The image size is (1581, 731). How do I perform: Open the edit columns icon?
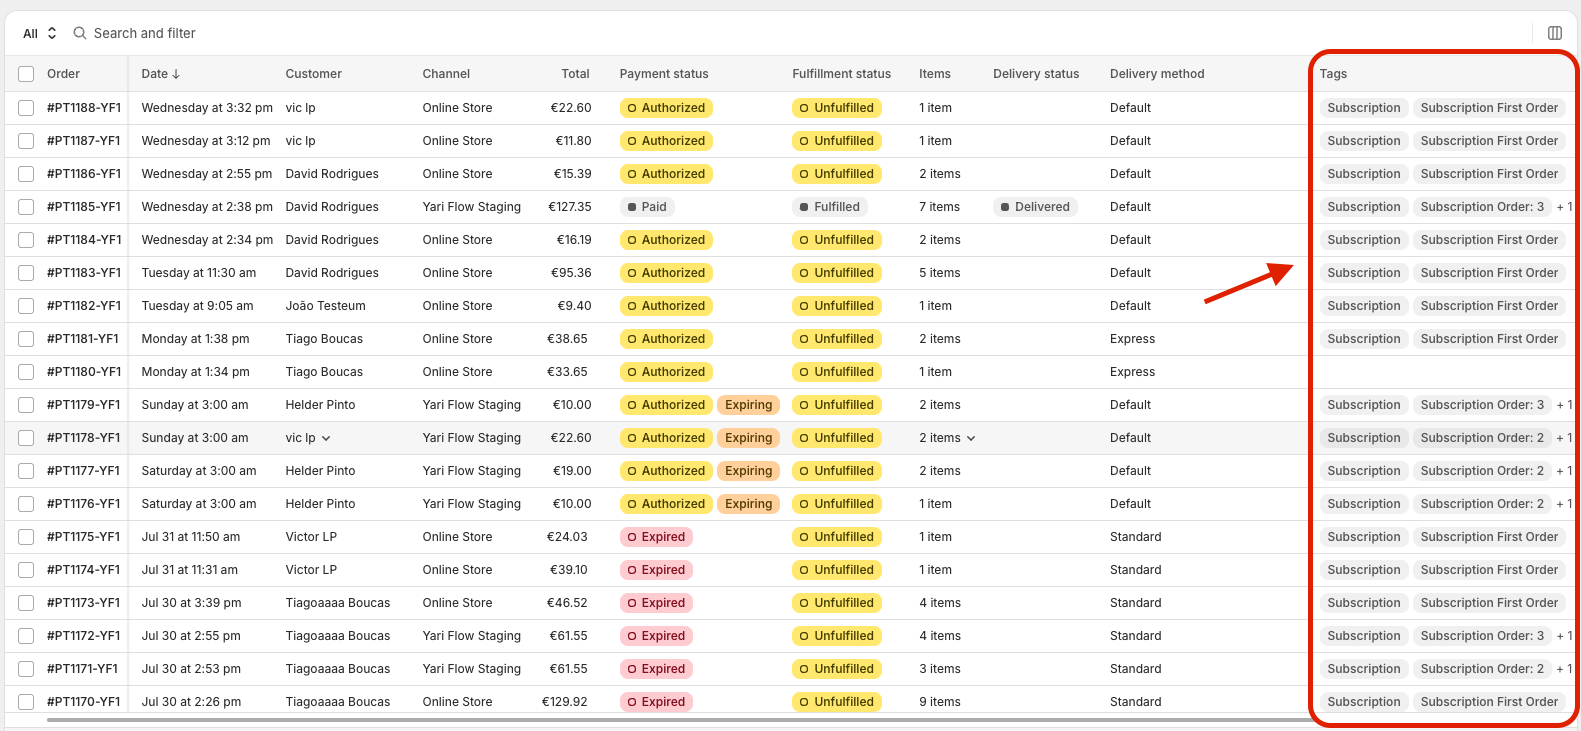click(x=1555, y=33)
